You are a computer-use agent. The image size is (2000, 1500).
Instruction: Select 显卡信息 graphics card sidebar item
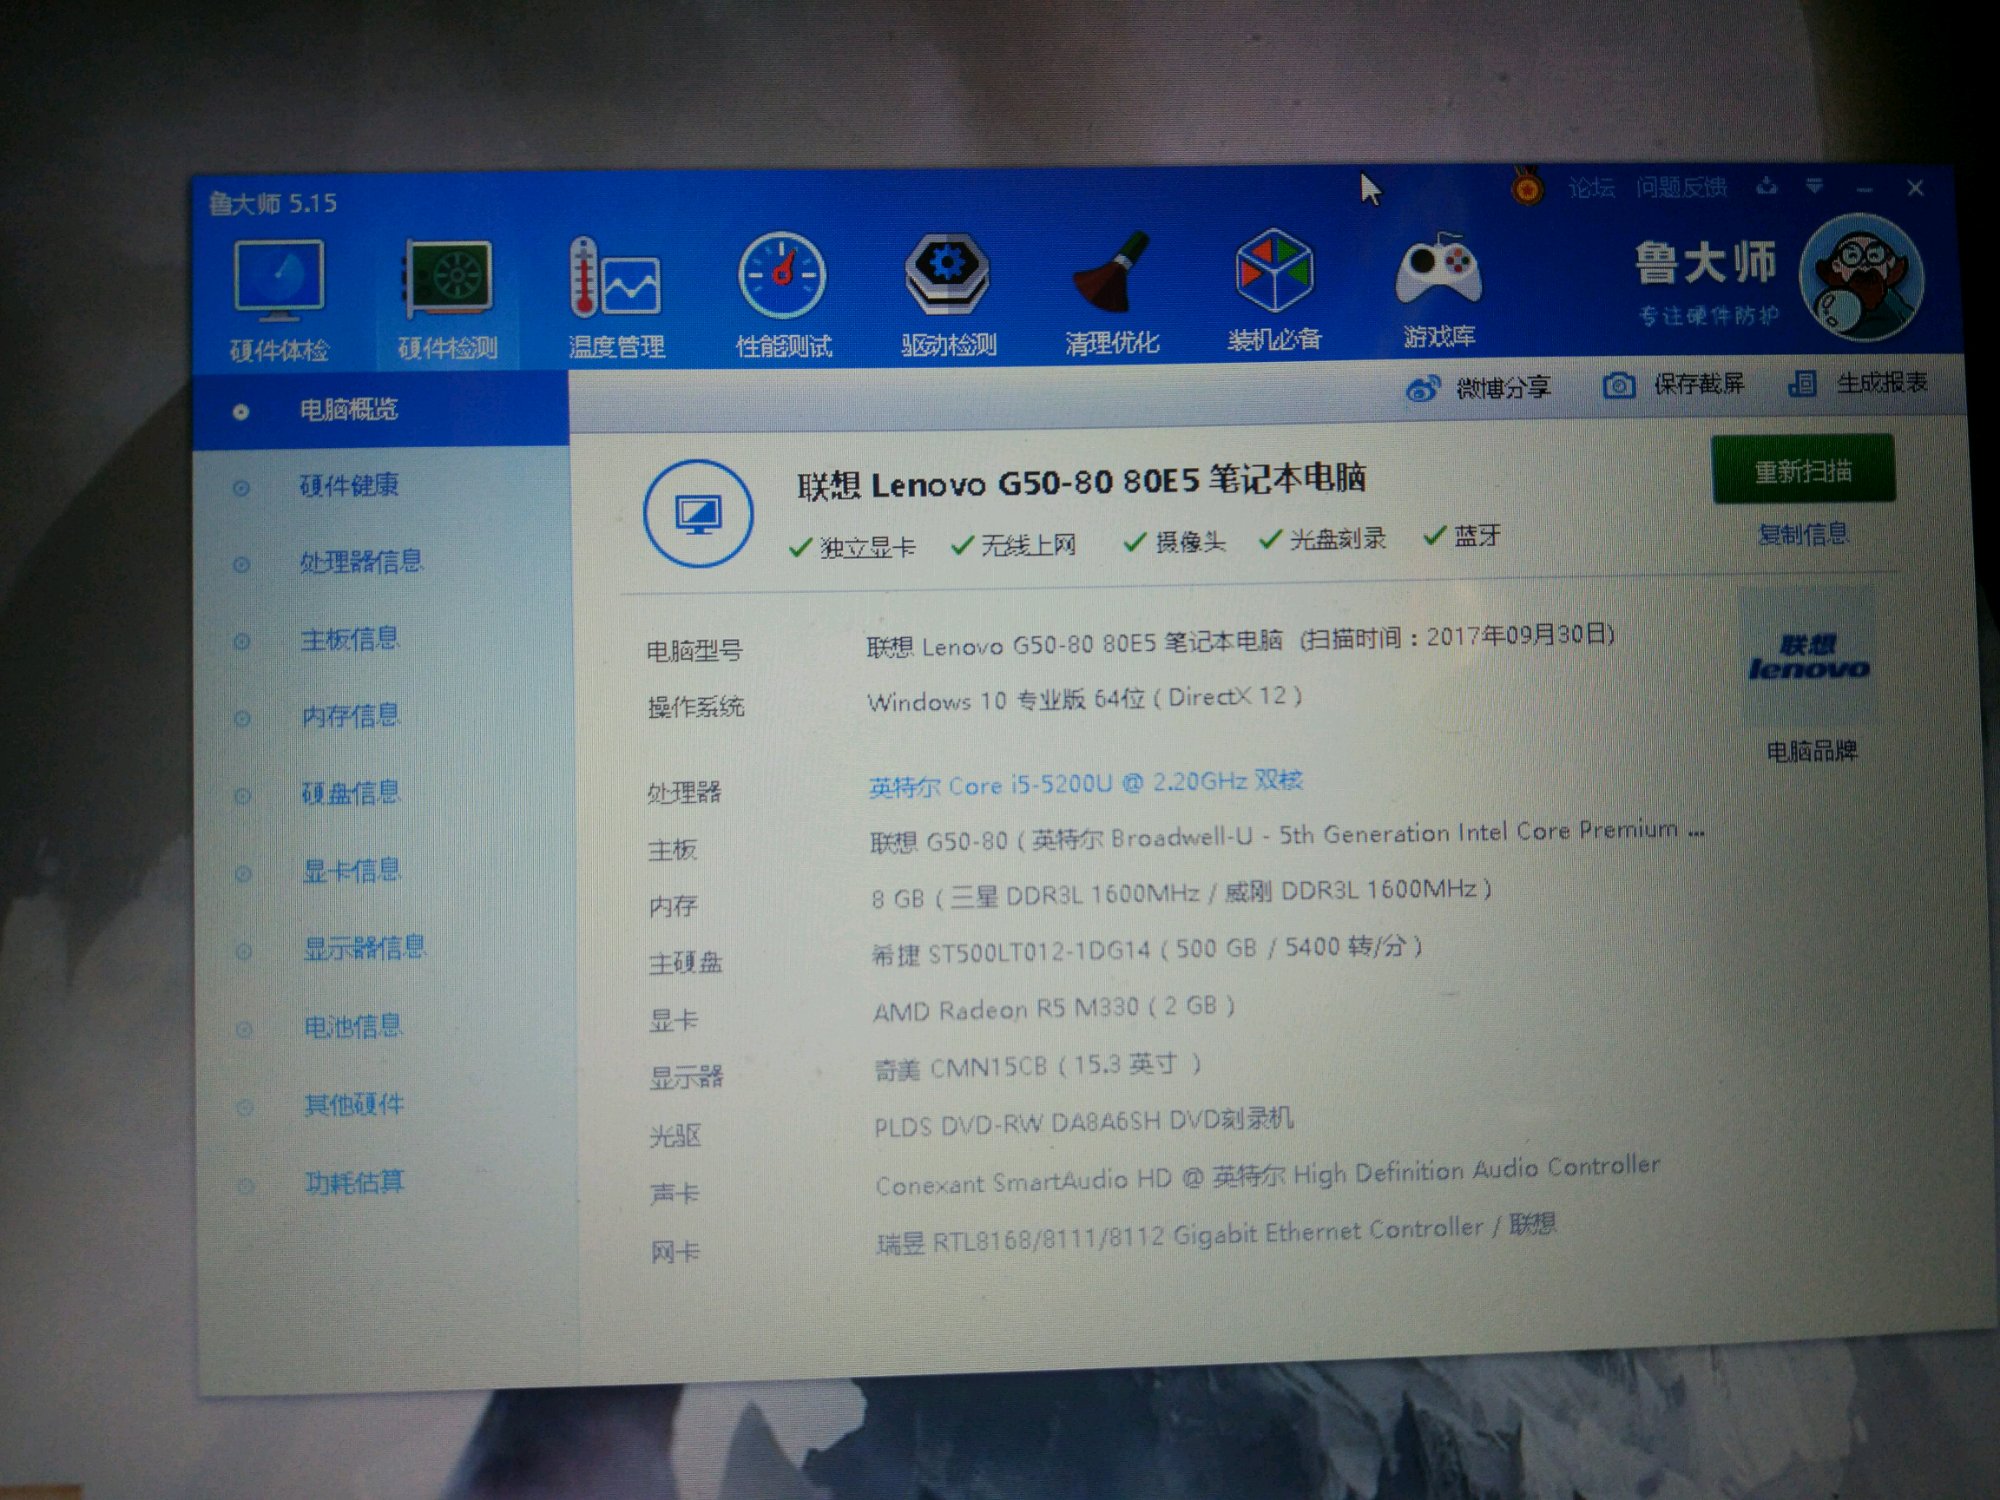(x=351, y=870)
